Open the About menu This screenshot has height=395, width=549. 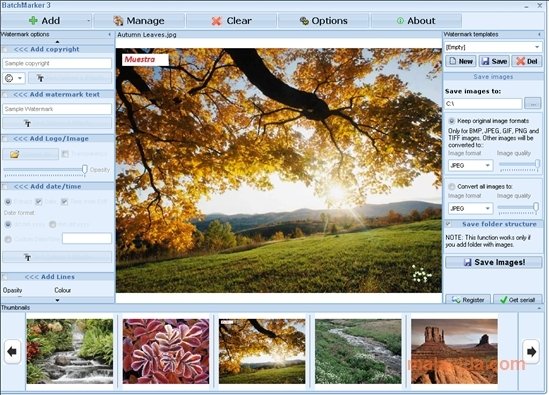(416, 21)
